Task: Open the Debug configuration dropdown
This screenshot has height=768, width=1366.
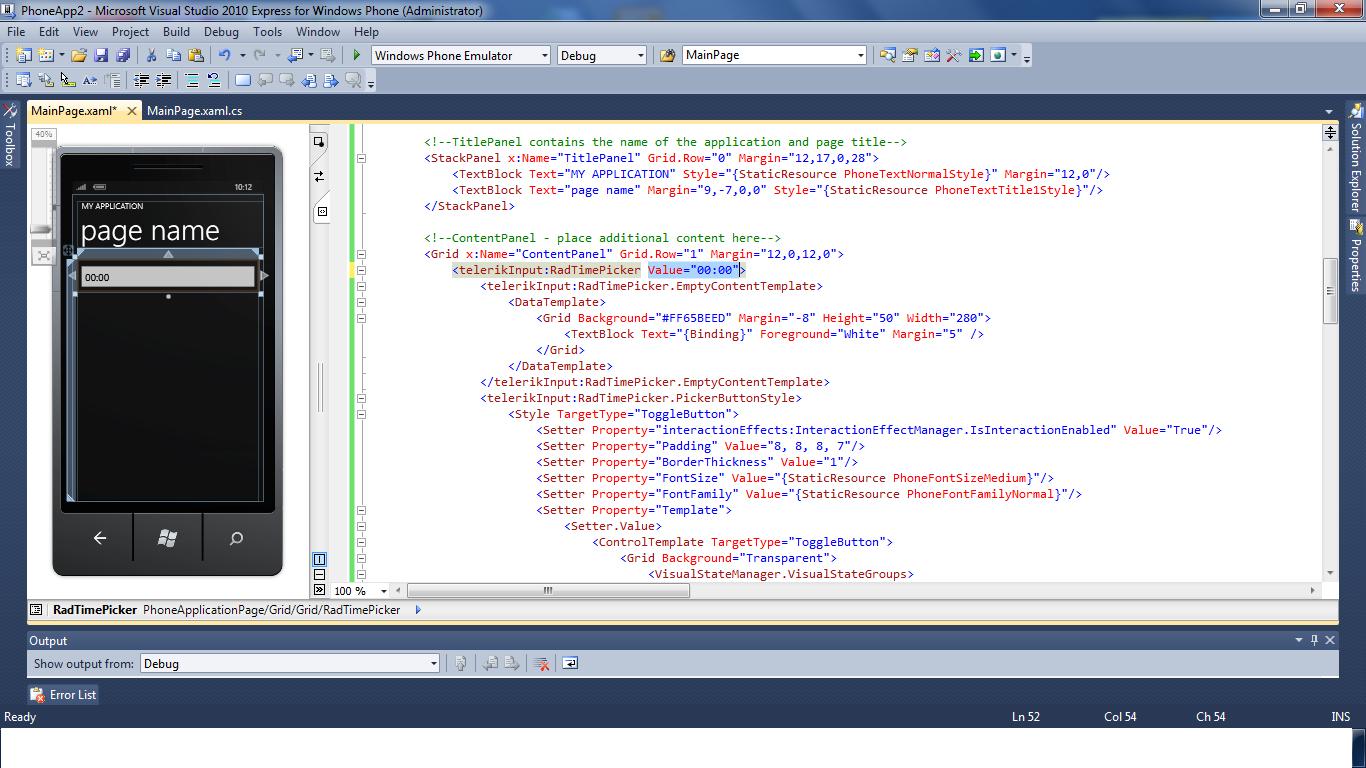Action: pos(602,55)
